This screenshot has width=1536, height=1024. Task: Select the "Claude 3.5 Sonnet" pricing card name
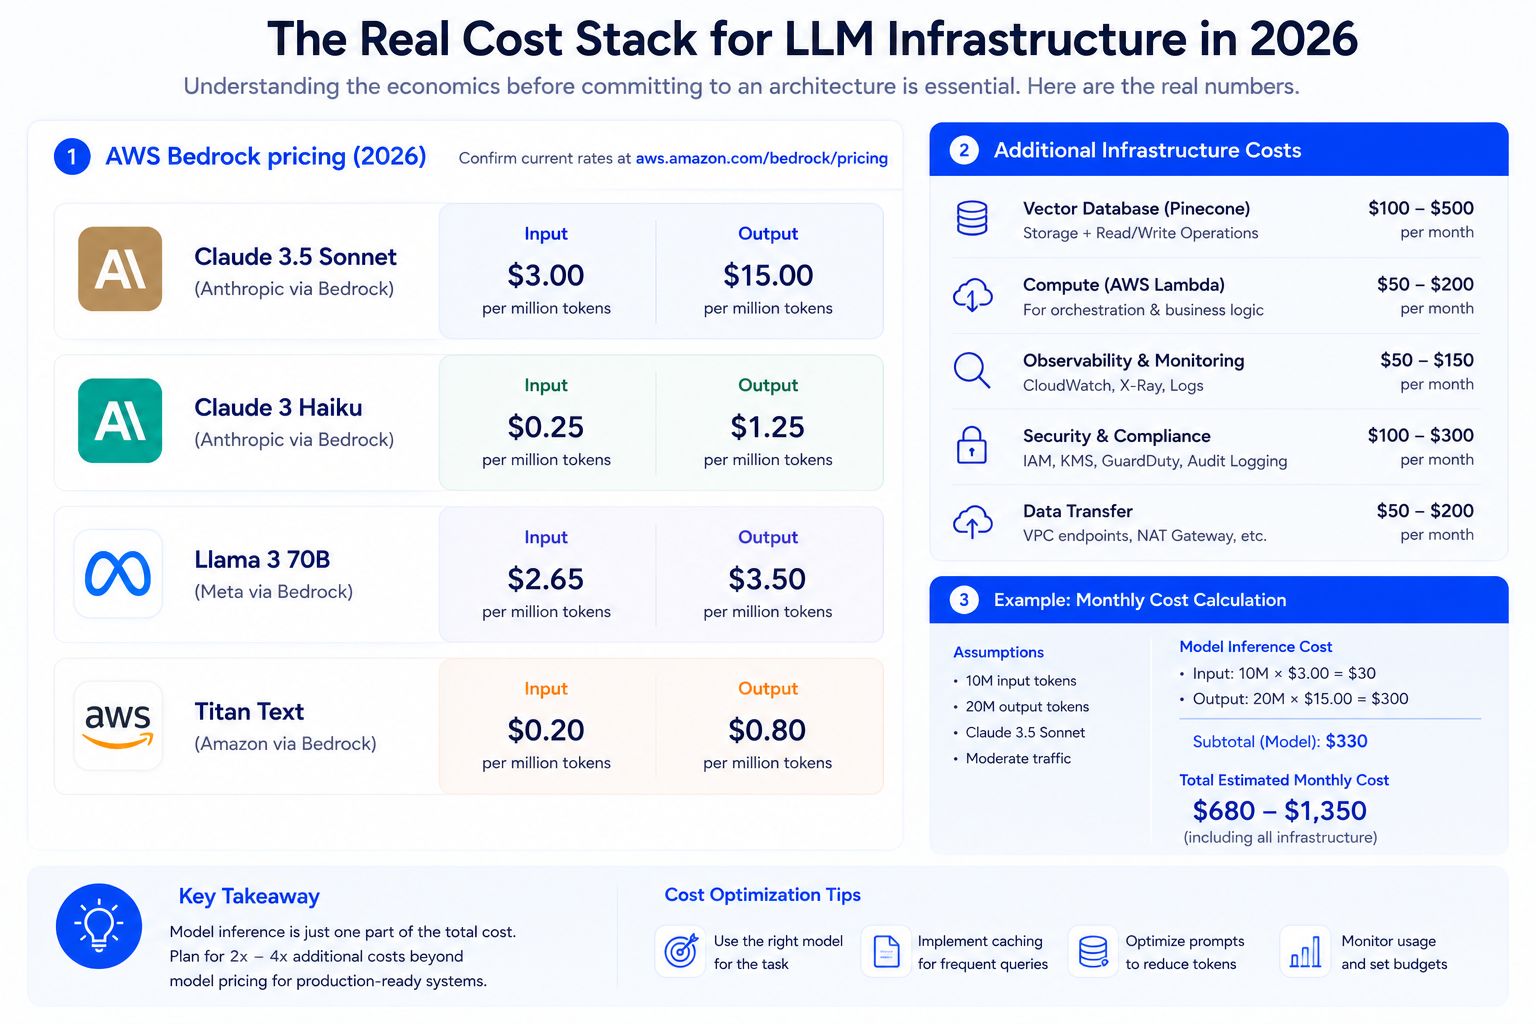click(x=295, y=257)
